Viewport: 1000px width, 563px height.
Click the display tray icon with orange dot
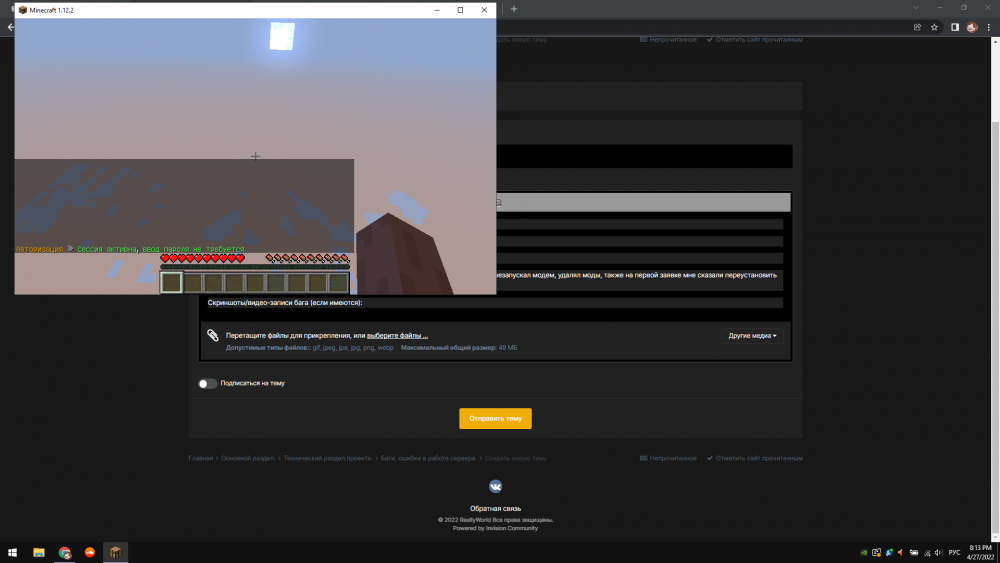coord(876,553)
